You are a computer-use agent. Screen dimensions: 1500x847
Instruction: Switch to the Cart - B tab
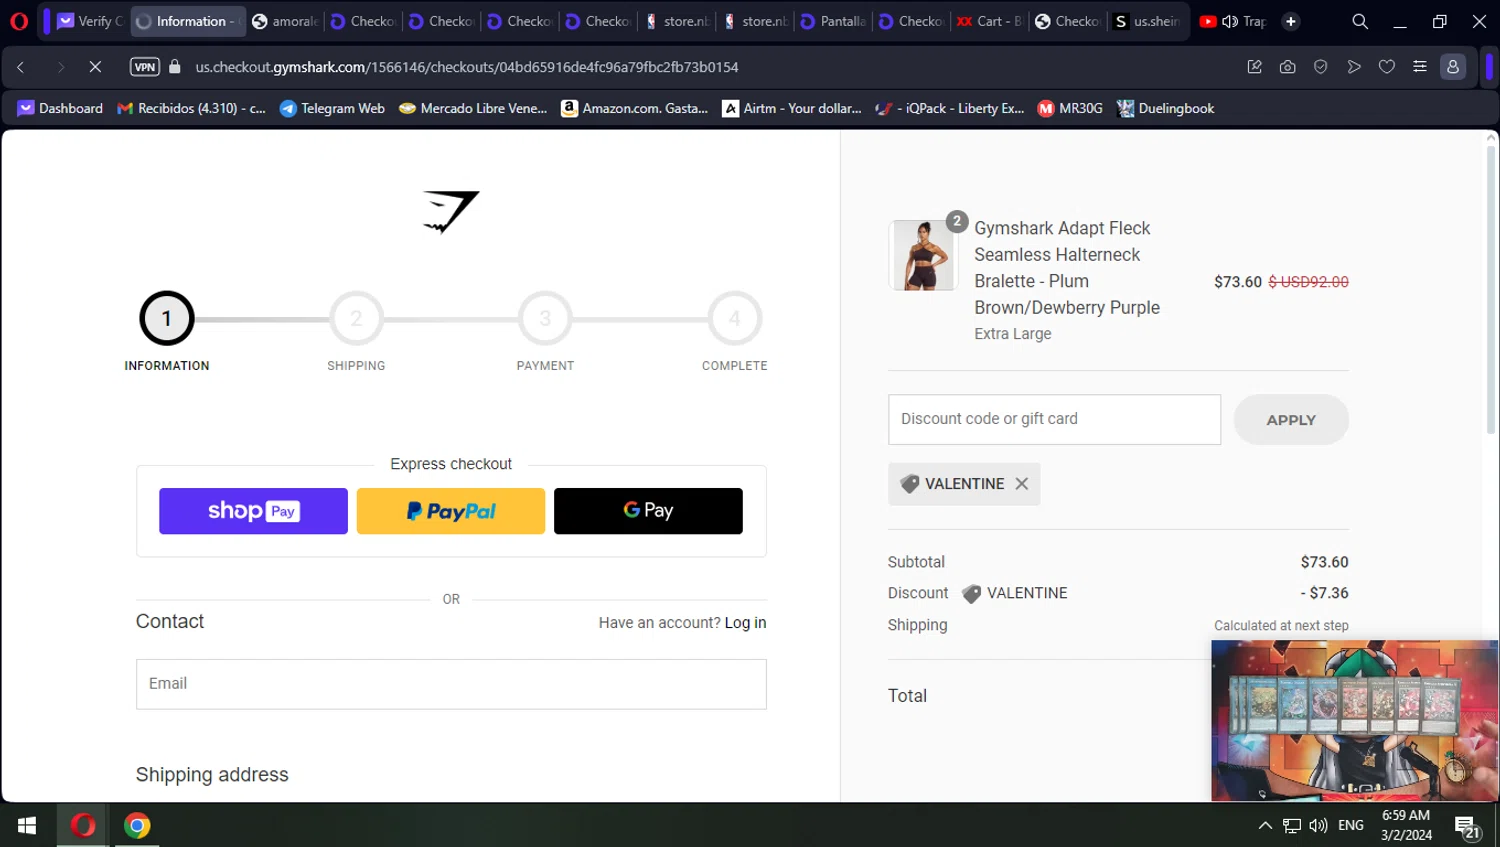989,21
